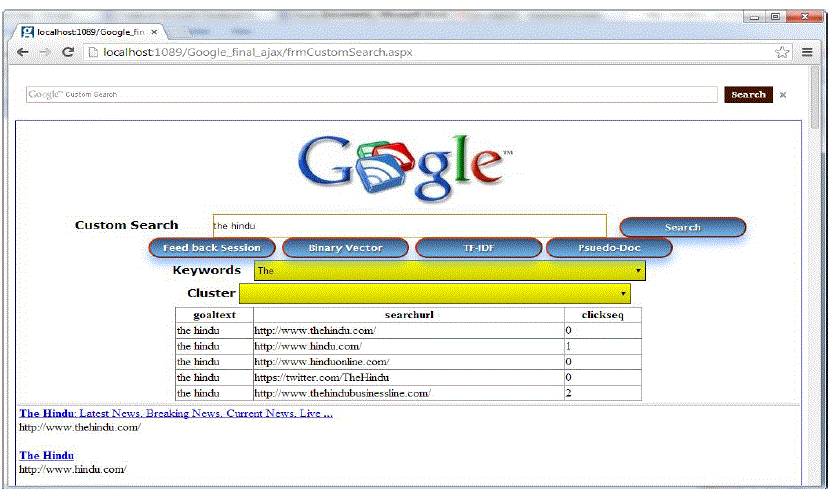The height and width of the screenshot is (489, 834).
Task: Open the Chrome menu icon
Action: click(x=806, y=52)
